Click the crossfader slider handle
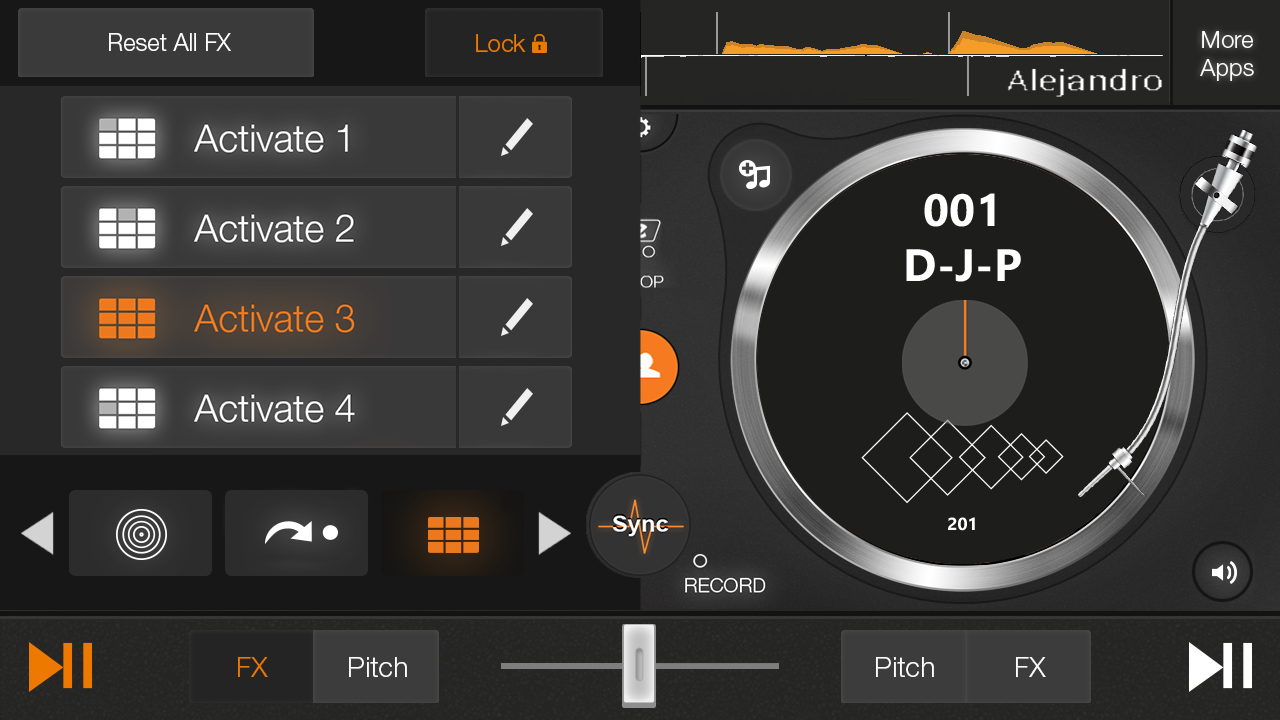The width and height of the screenshot is (1280, 720). pyautogui.click(x=639, y=665)
